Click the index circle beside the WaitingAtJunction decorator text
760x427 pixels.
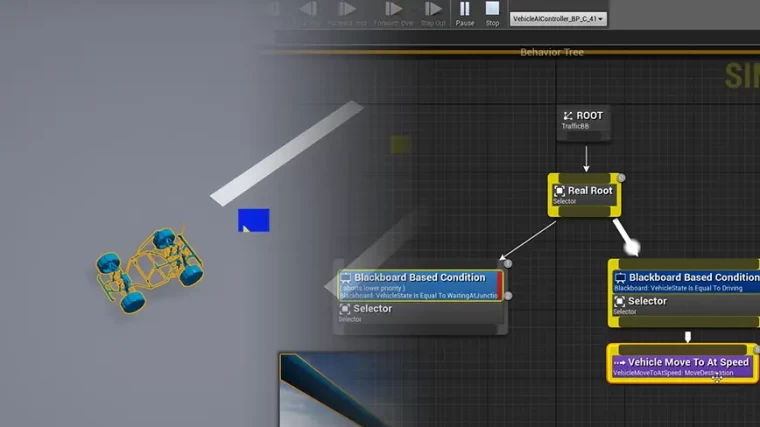pyautogui.click(x=508, y=296)
